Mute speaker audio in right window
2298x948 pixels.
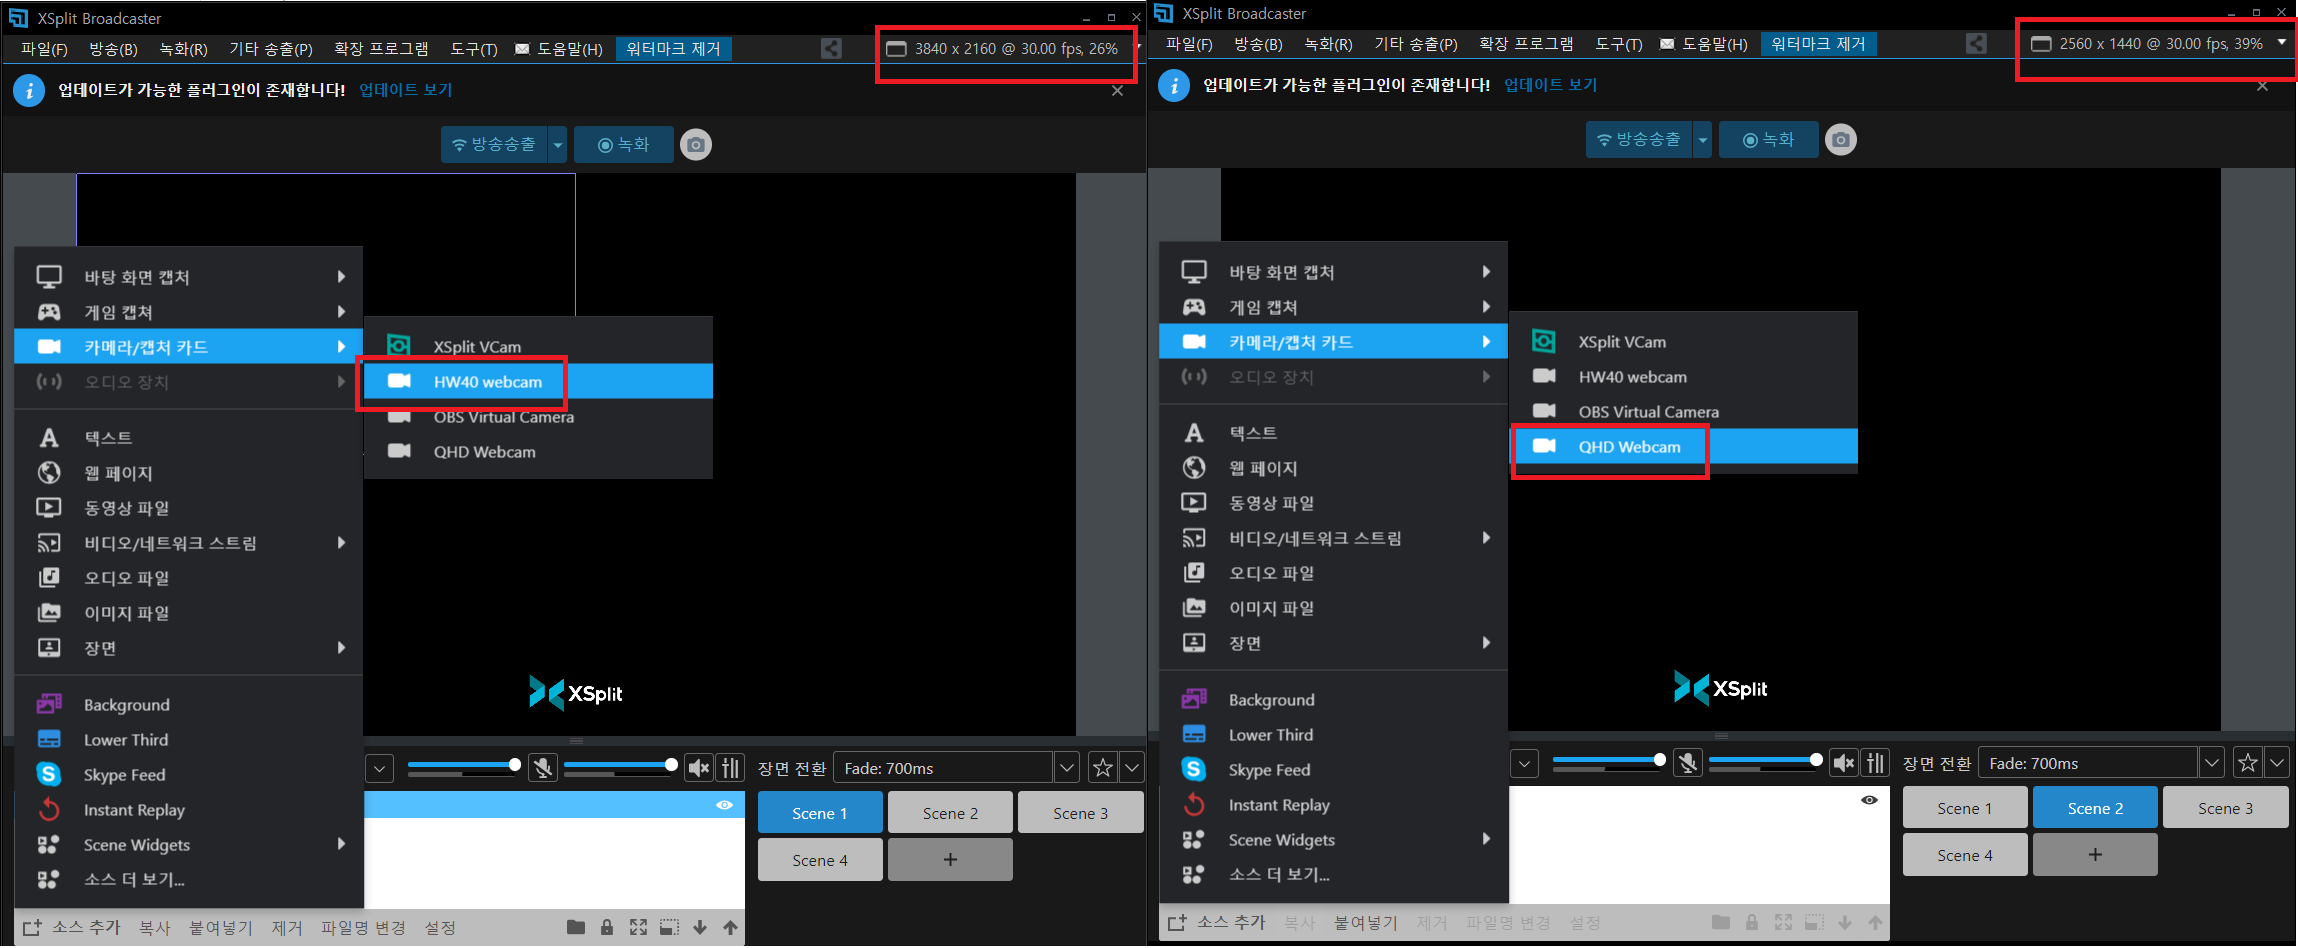(x=1844, y=763)
